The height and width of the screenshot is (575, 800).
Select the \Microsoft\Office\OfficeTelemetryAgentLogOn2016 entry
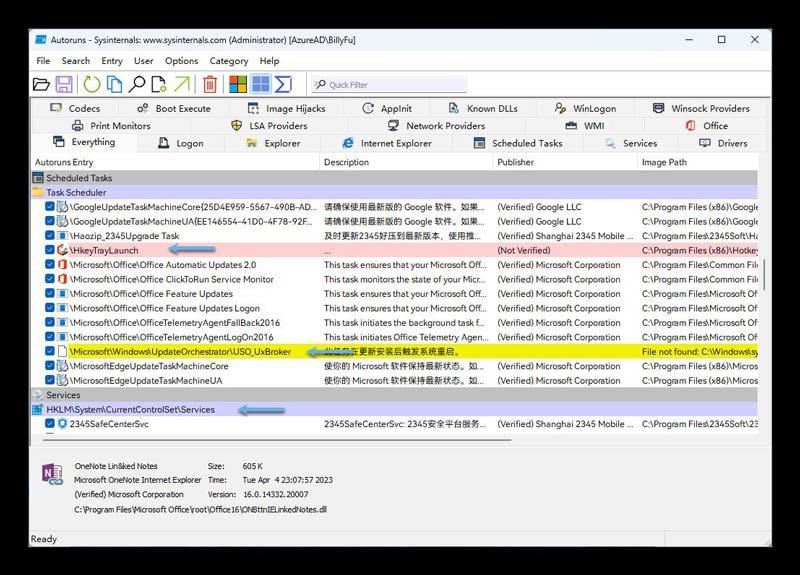tap(394, 337)
